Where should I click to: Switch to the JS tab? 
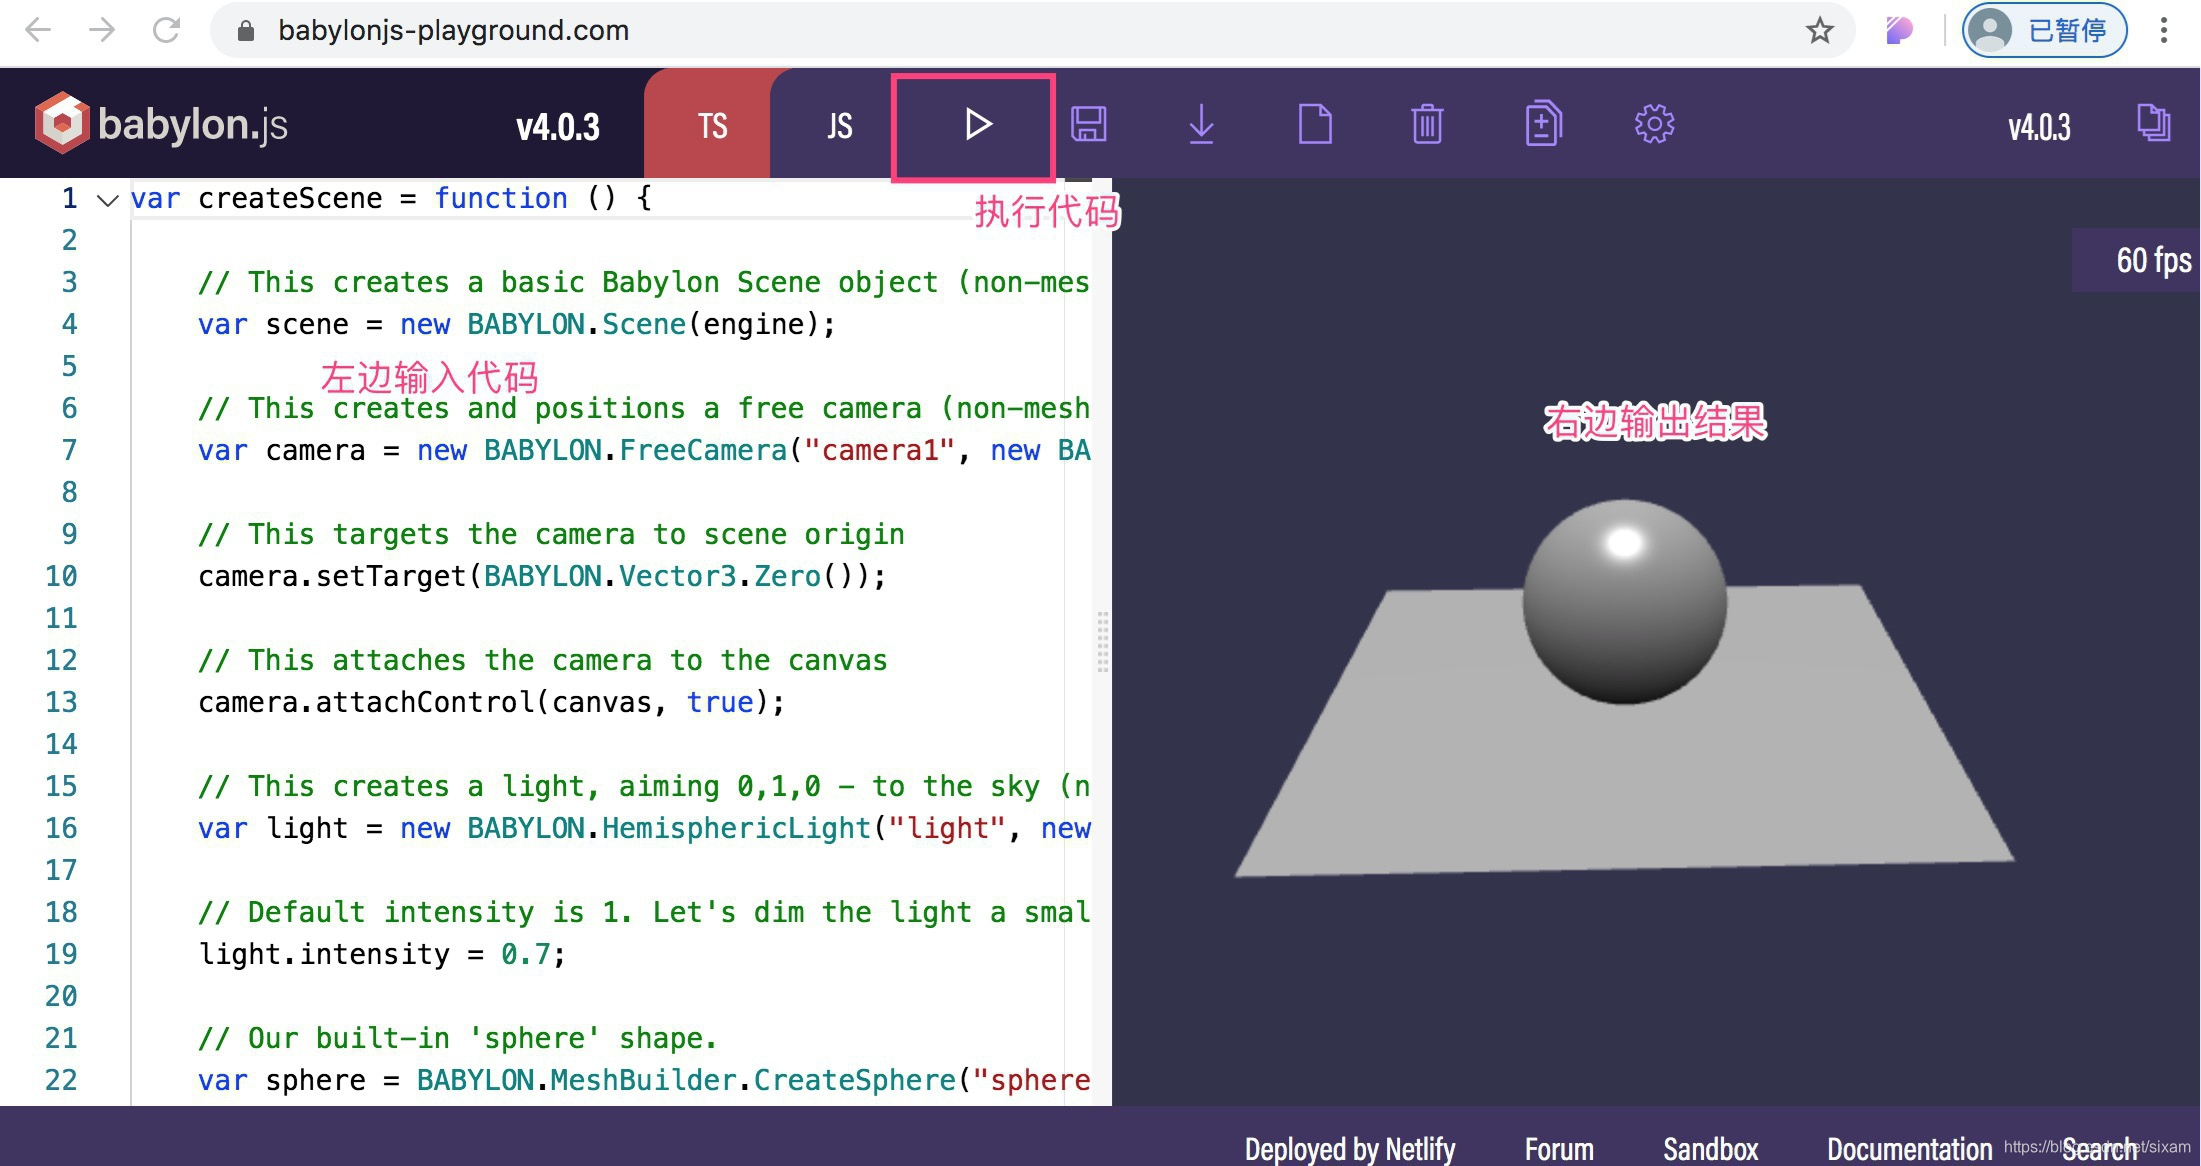pos(837,125)
